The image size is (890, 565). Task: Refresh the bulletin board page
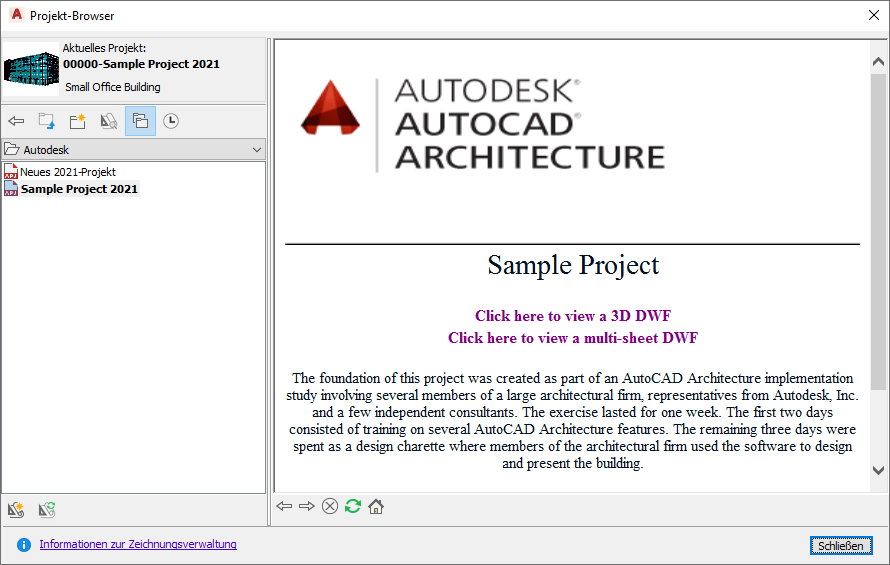pos(353,506)
